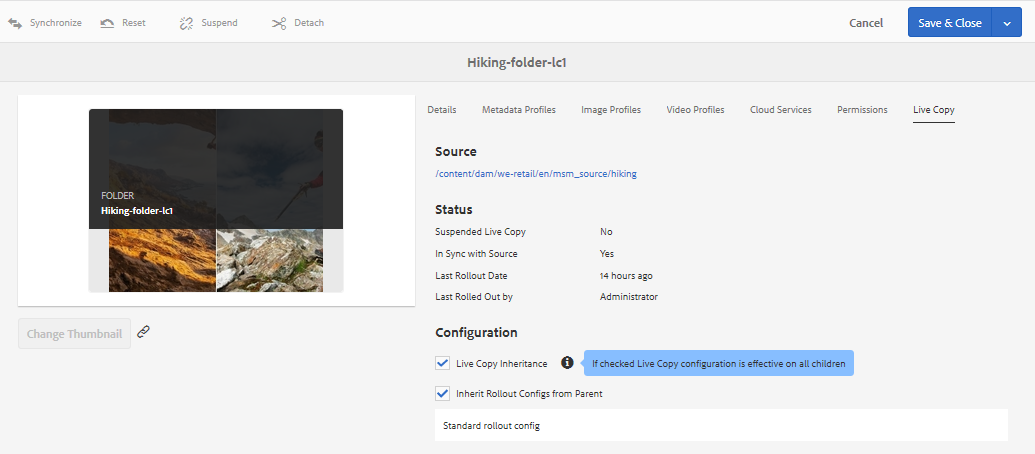Toggle the Live Copy Inheritance checkbox
This screenshot has width=1035, height=454.
tap(443, 363)
